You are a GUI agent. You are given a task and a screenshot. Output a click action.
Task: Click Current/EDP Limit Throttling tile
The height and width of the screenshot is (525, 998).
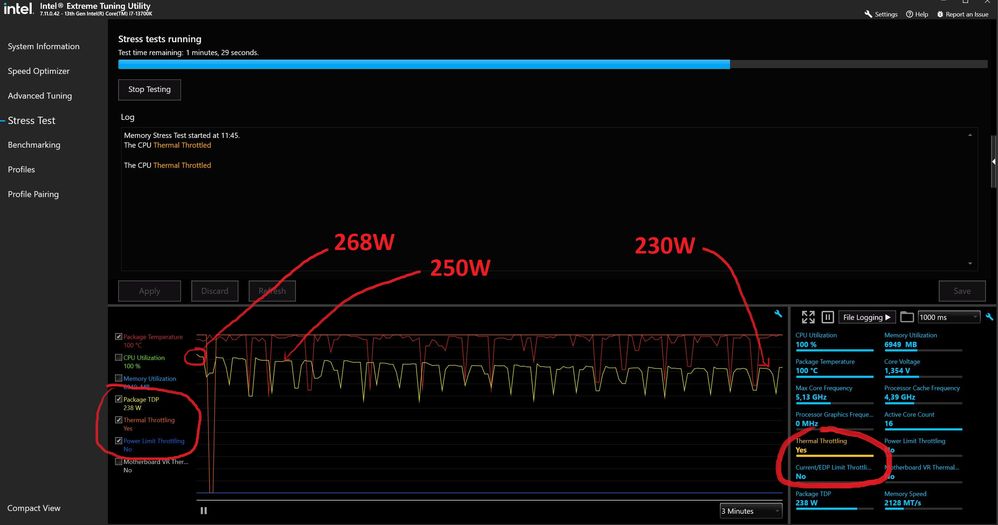click(x=834, y=473)
